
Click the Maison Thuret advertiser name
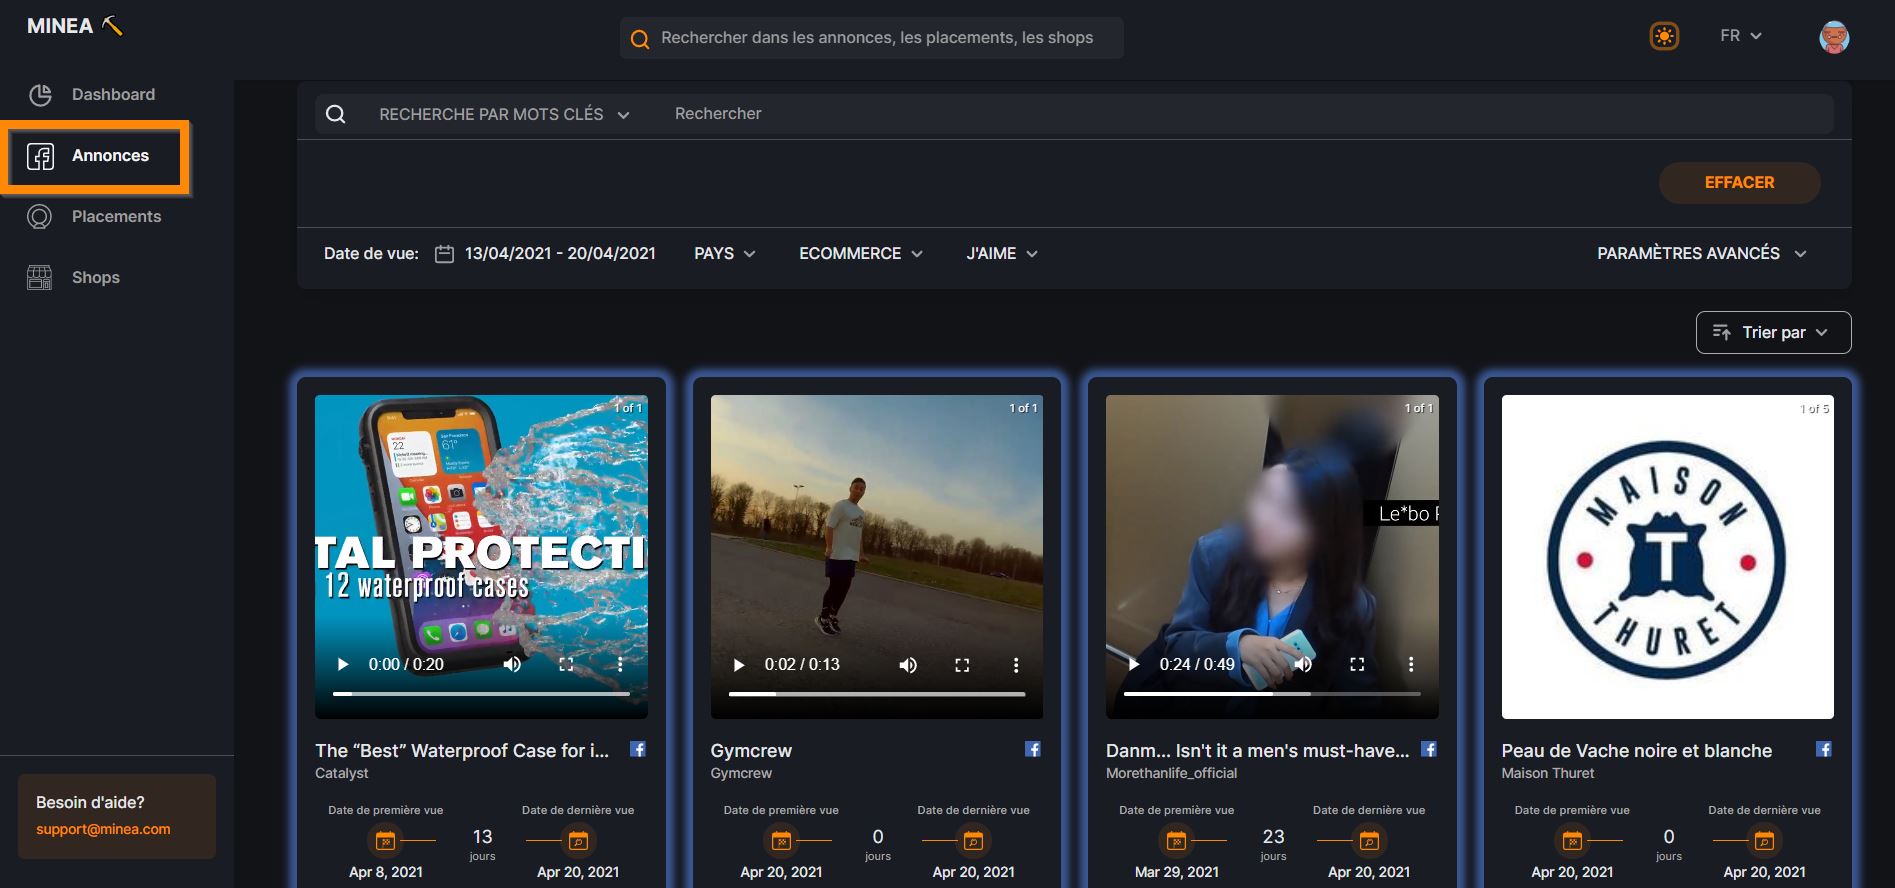(1548, 774)
